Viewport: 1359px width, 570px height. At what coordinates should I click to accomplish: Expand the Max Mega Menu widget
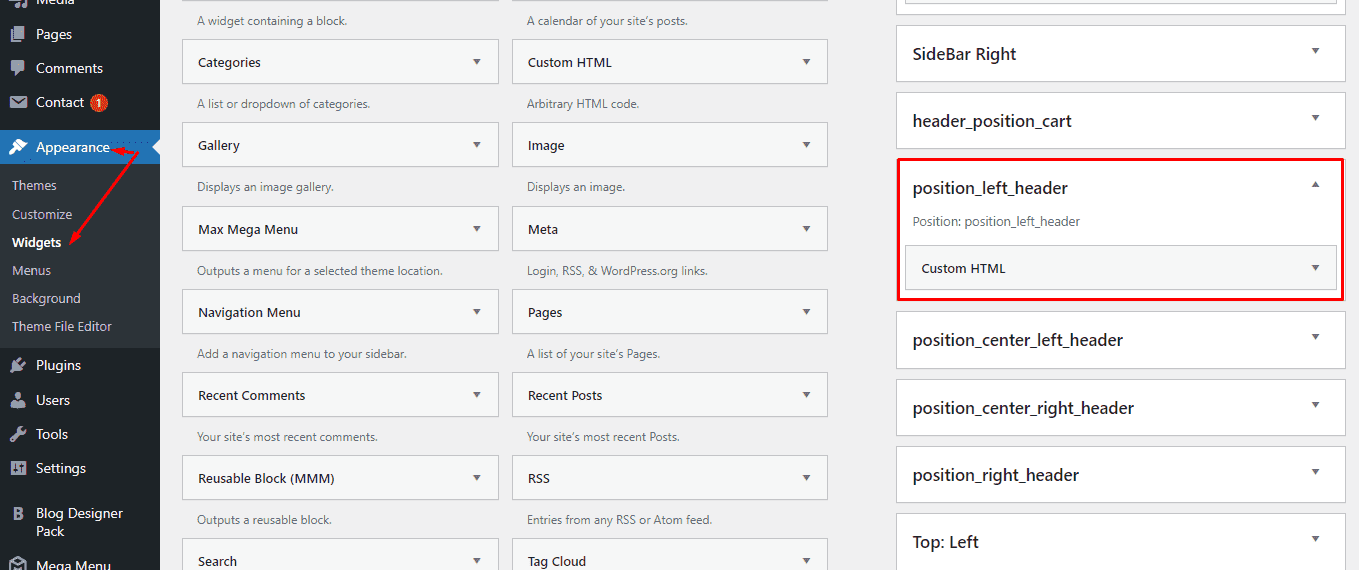tap(476, 229)
